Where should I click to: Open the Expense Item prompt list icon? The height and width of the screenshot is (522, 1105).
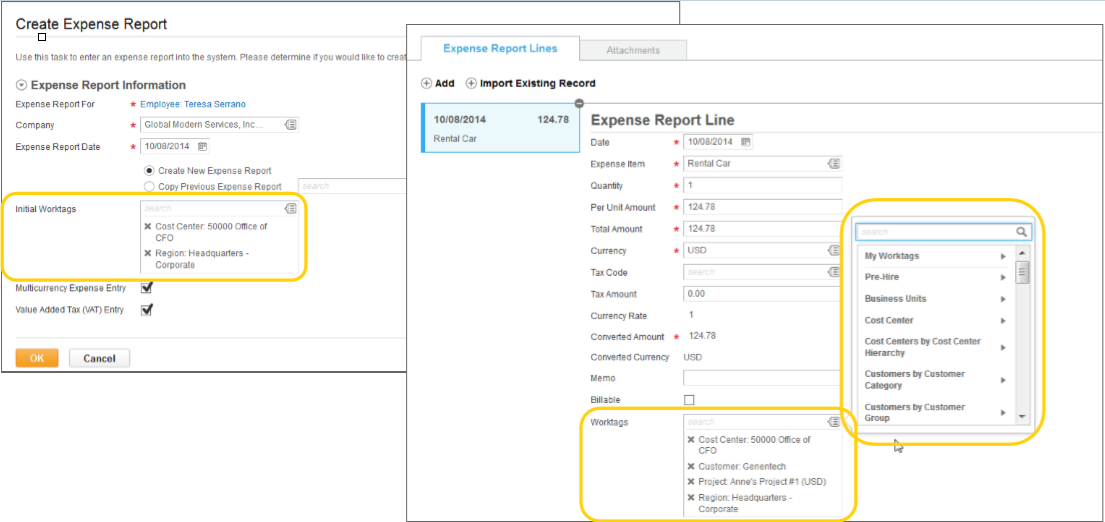[834, 163]
